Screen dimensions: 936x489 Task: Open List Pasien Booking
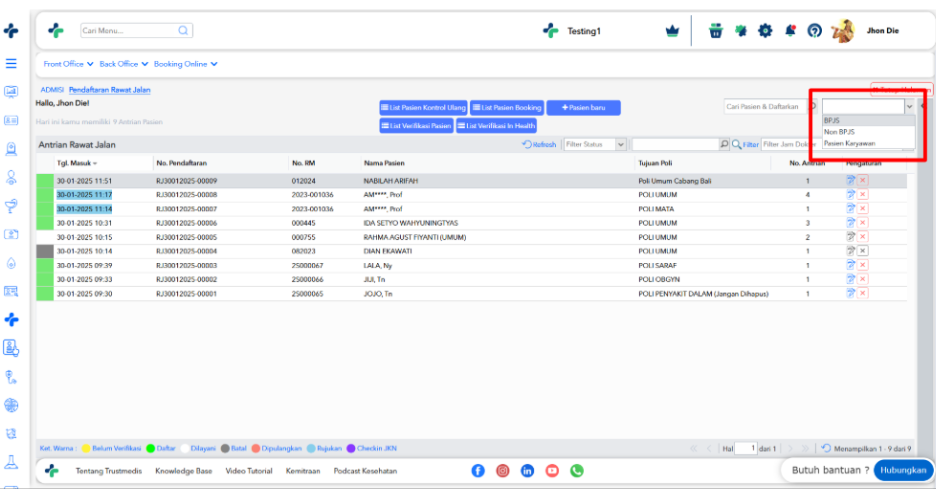point(507,107)
